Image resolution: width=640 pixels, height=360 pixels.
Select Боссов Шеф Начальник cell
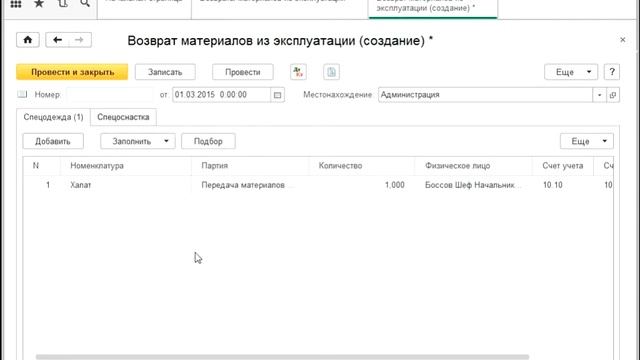click(473, 185)
